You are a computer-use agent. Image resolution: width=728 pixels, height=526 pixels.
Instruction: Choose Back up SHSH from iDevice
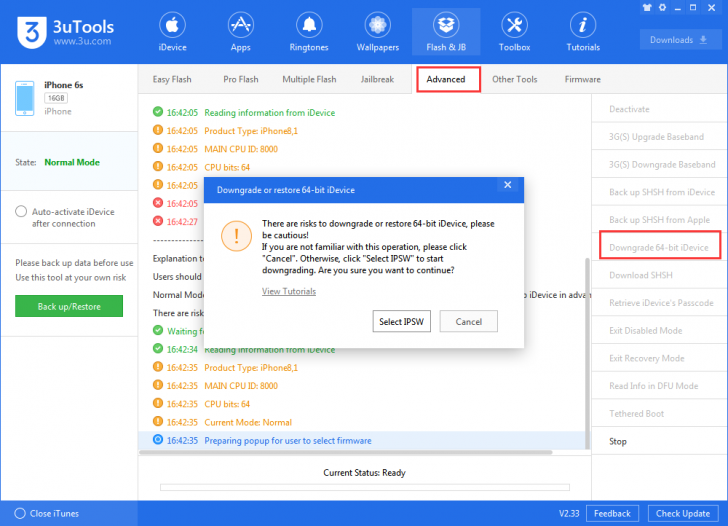(x=659, y=192)
